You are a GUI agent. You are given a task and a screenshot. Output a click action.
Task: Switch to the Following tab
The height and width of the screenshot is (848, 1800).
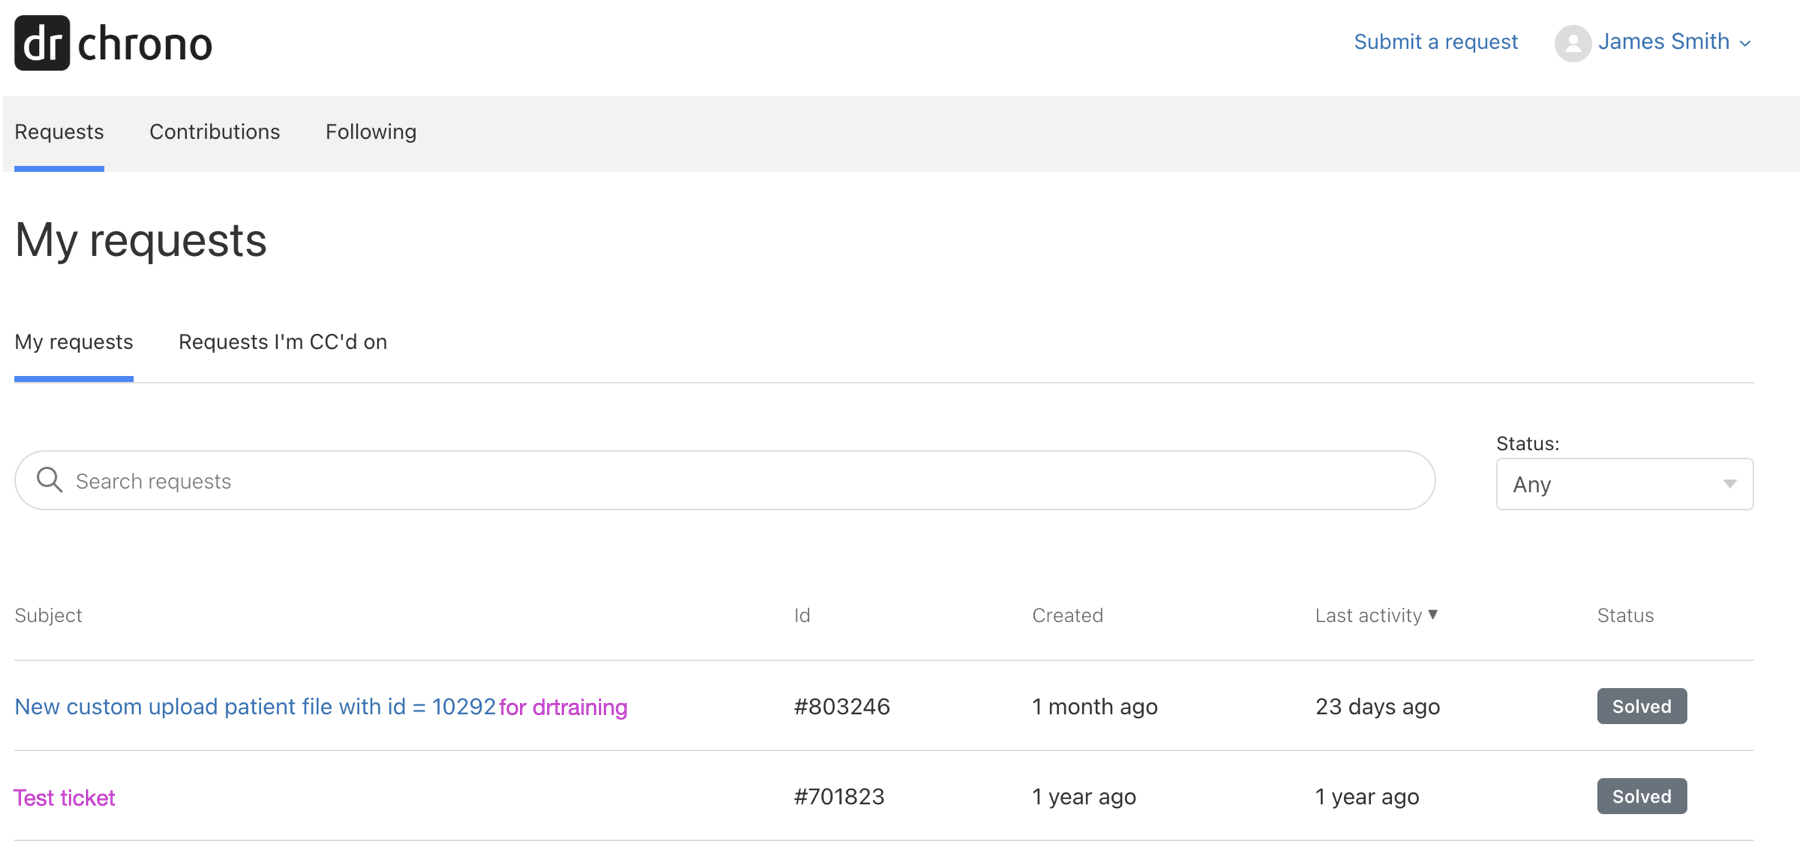[x=371, y=132]
